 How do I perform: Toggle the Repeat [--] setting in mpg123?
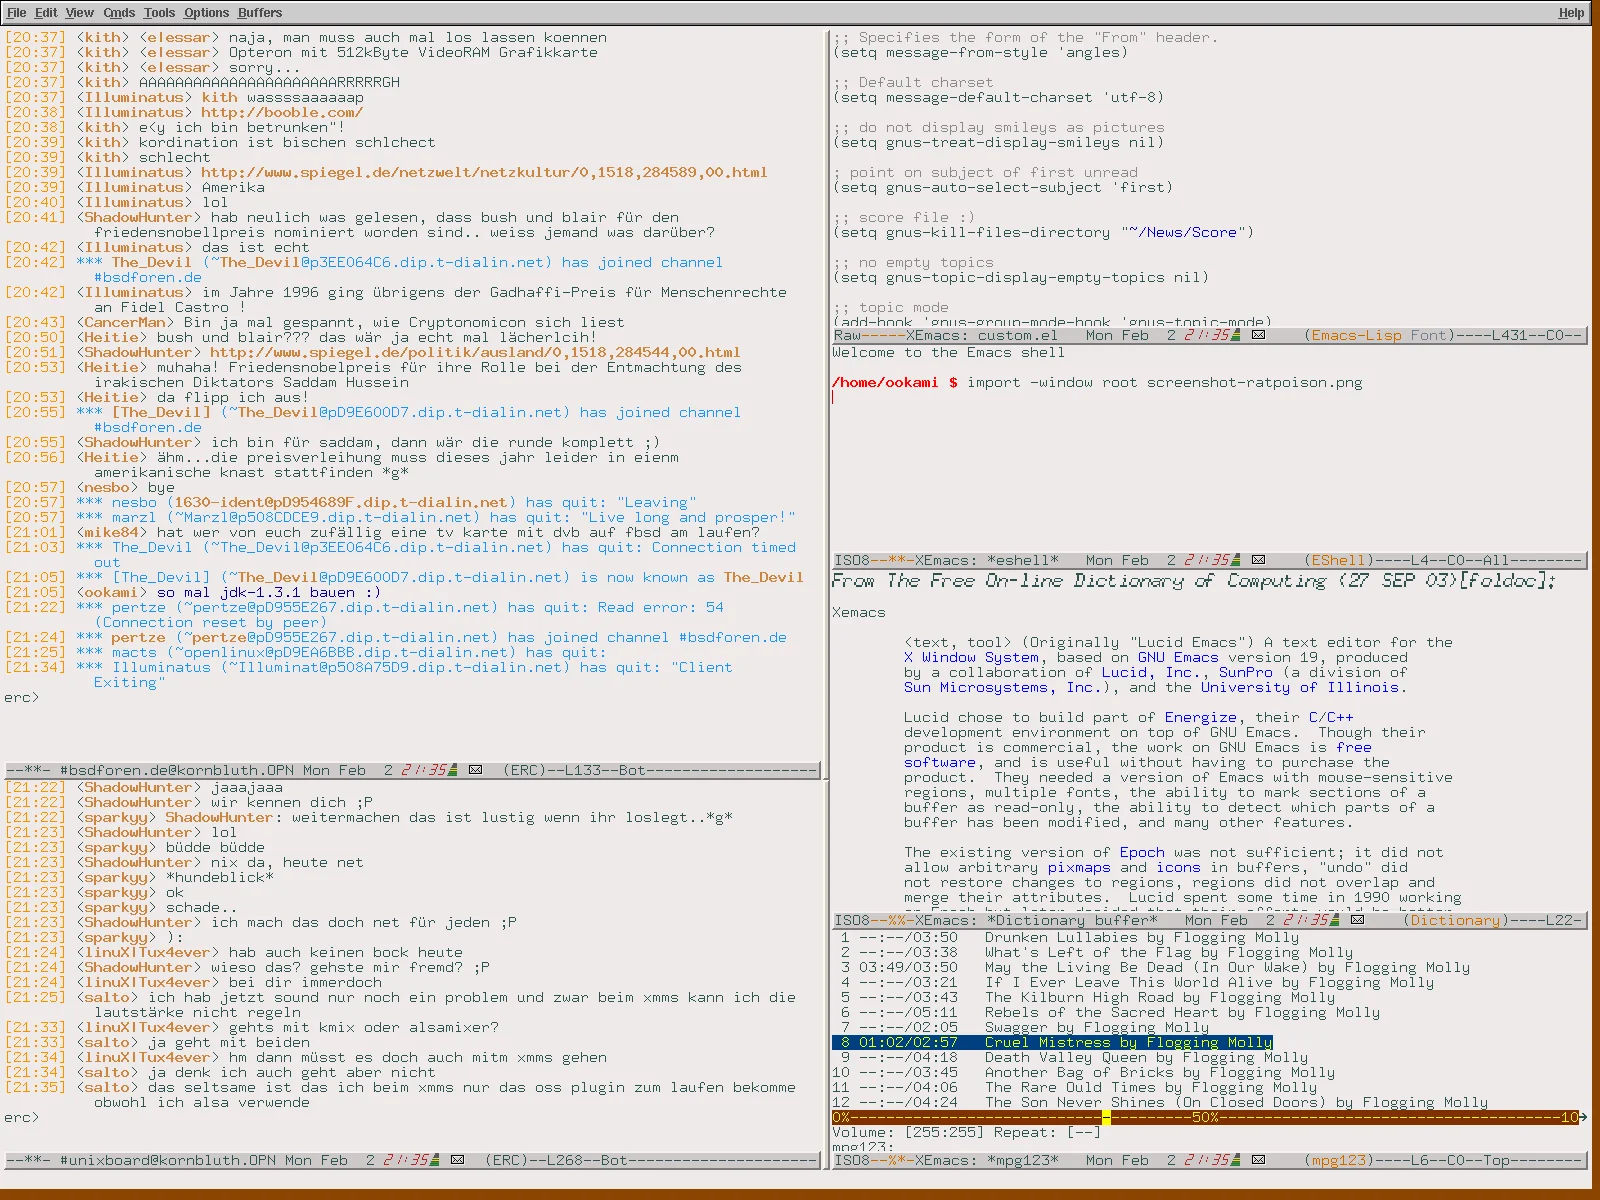(x=1084, y=1133)
